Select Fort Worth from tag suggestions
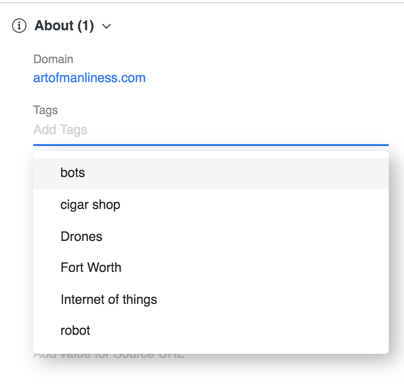 coord(211,268)
